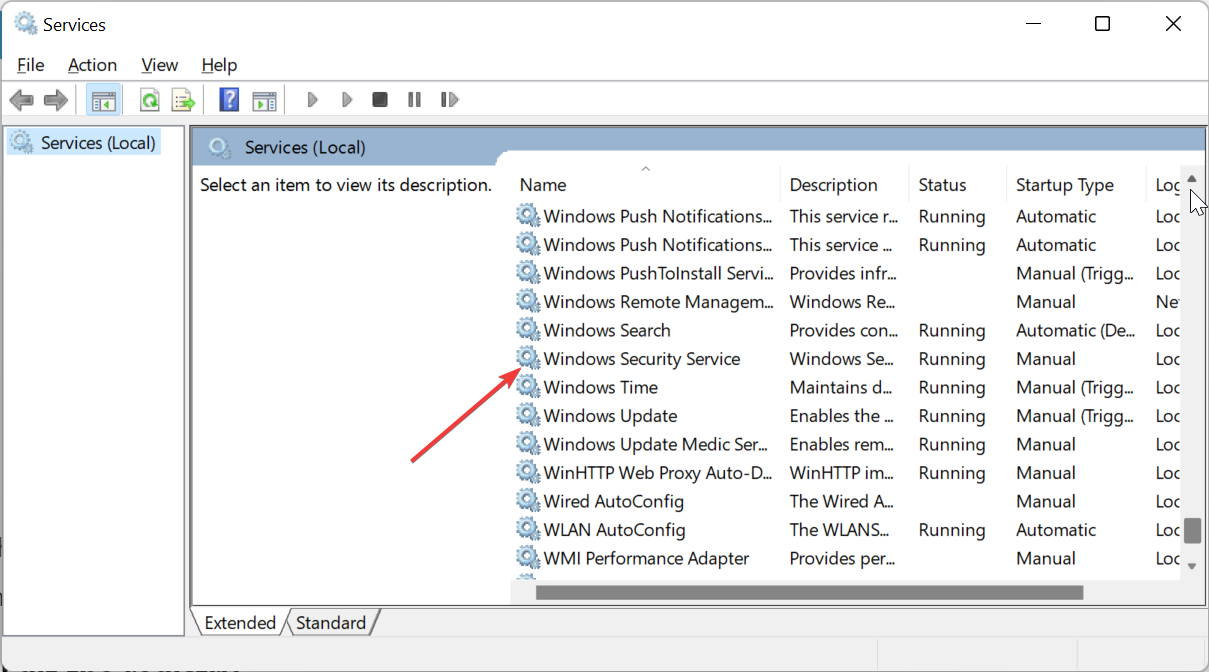The image size is (1209, 672).
Task: Click the Pause Service toolbar icon
Action: pos(414,100)
